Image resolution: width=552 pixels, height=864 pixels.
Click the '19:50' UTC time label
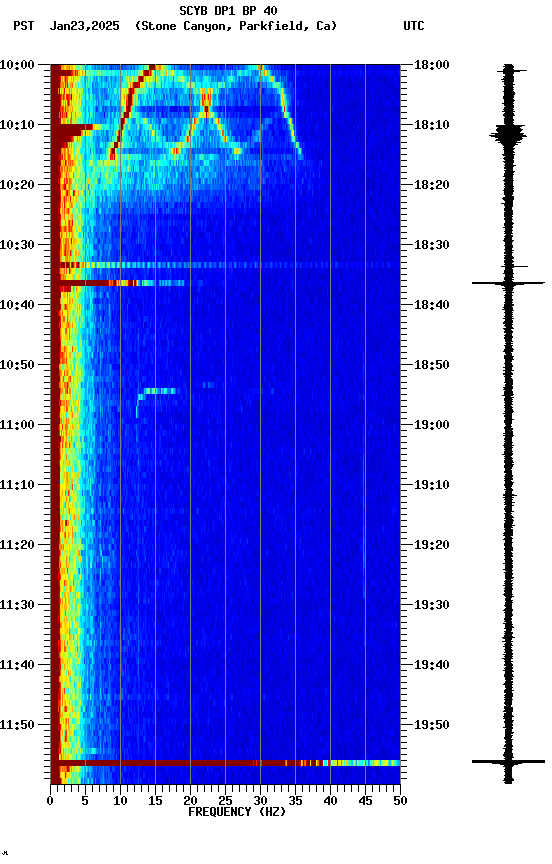coord(431,725)
